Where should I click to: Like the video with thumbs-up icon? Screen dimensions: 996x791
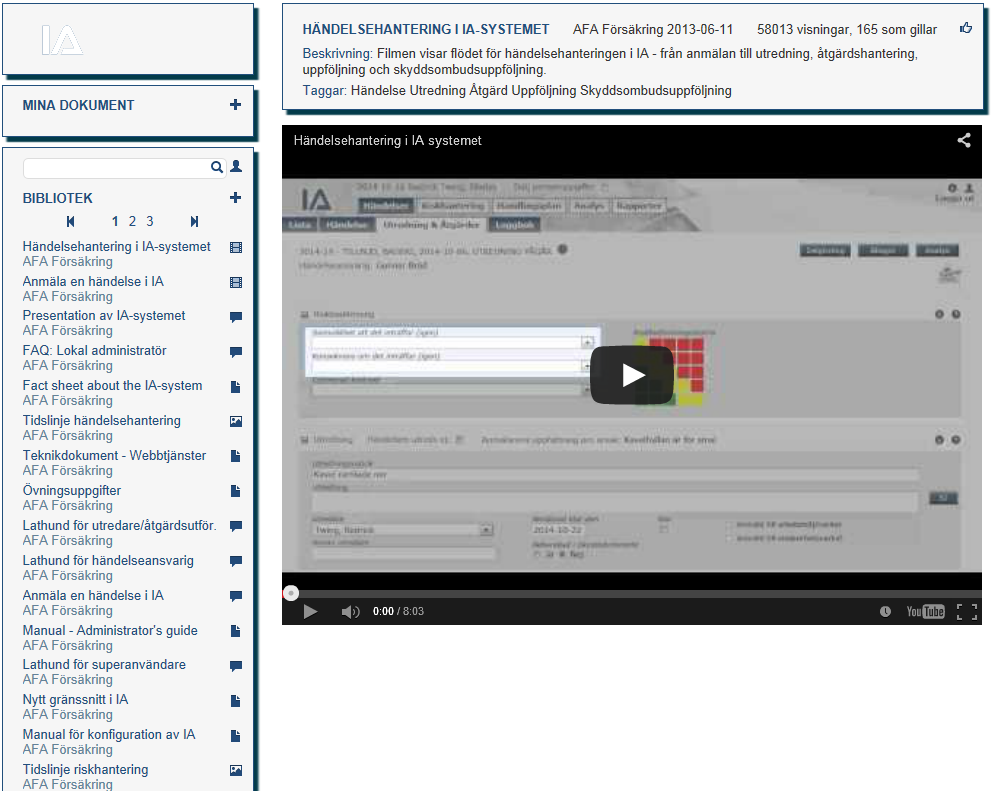pyautogui.click(x=966, y=28)
